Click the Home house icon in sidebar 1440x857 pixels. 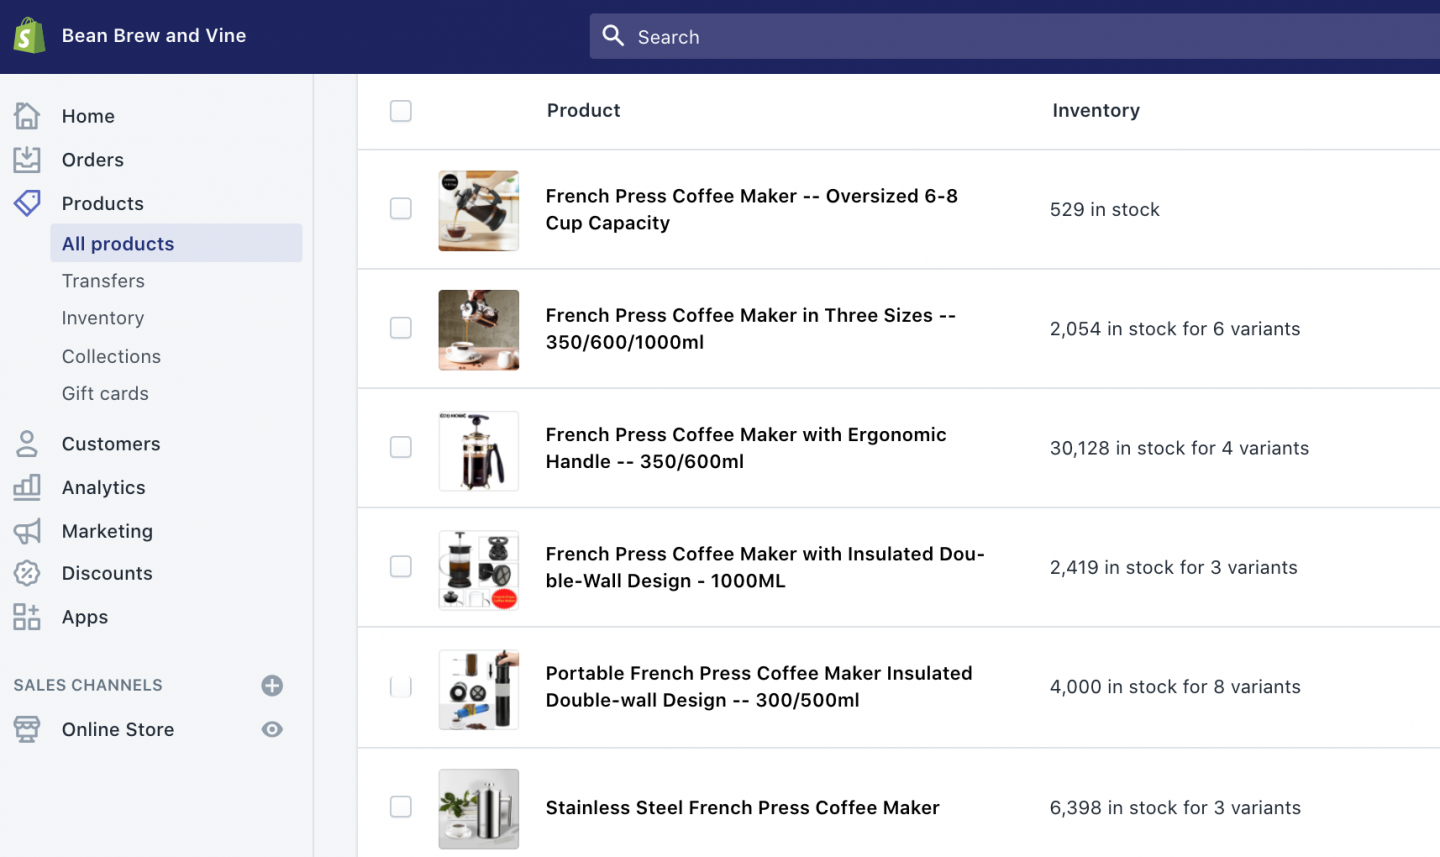pos(27,116)
